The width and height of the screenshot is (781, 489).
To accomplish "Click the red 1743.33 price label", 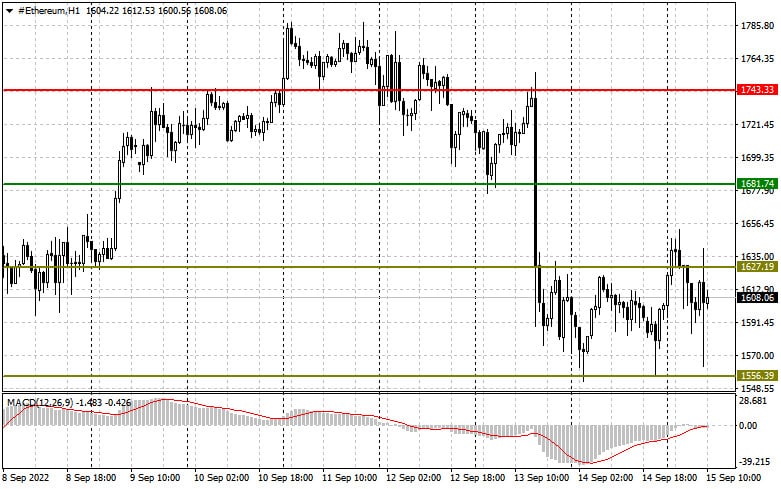I will 757,90.
